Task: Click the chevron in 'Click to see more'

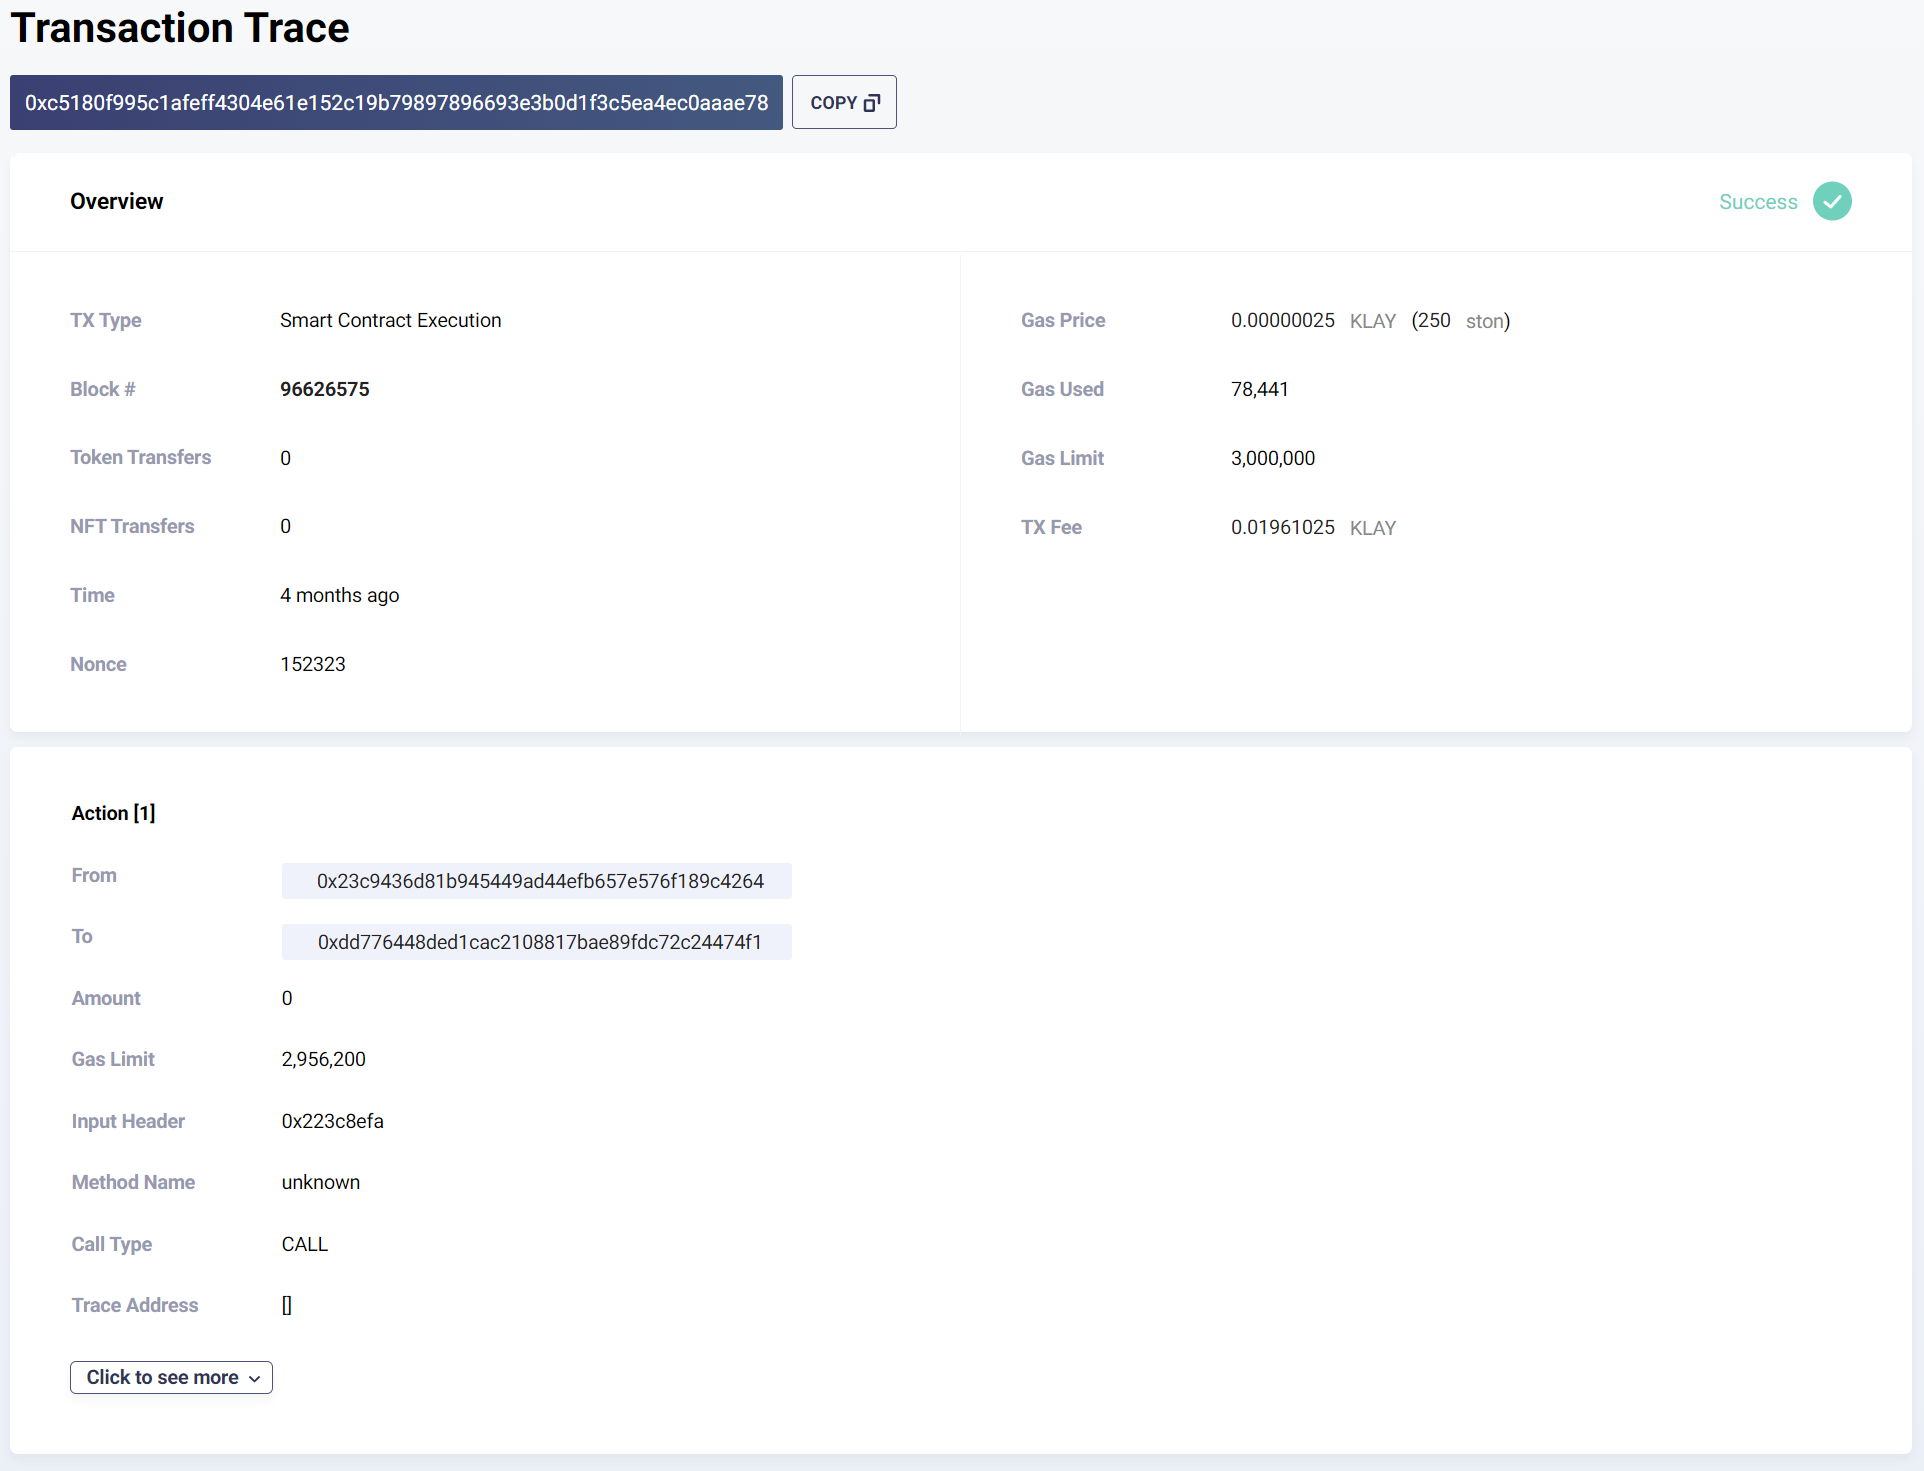Action: 255,1378
